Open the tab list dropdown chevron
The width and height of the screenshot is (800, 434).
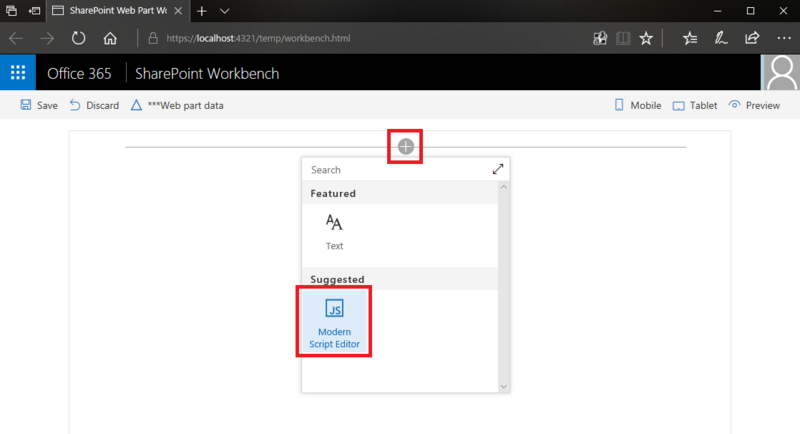pyautogui.click(x=224, y=11)
